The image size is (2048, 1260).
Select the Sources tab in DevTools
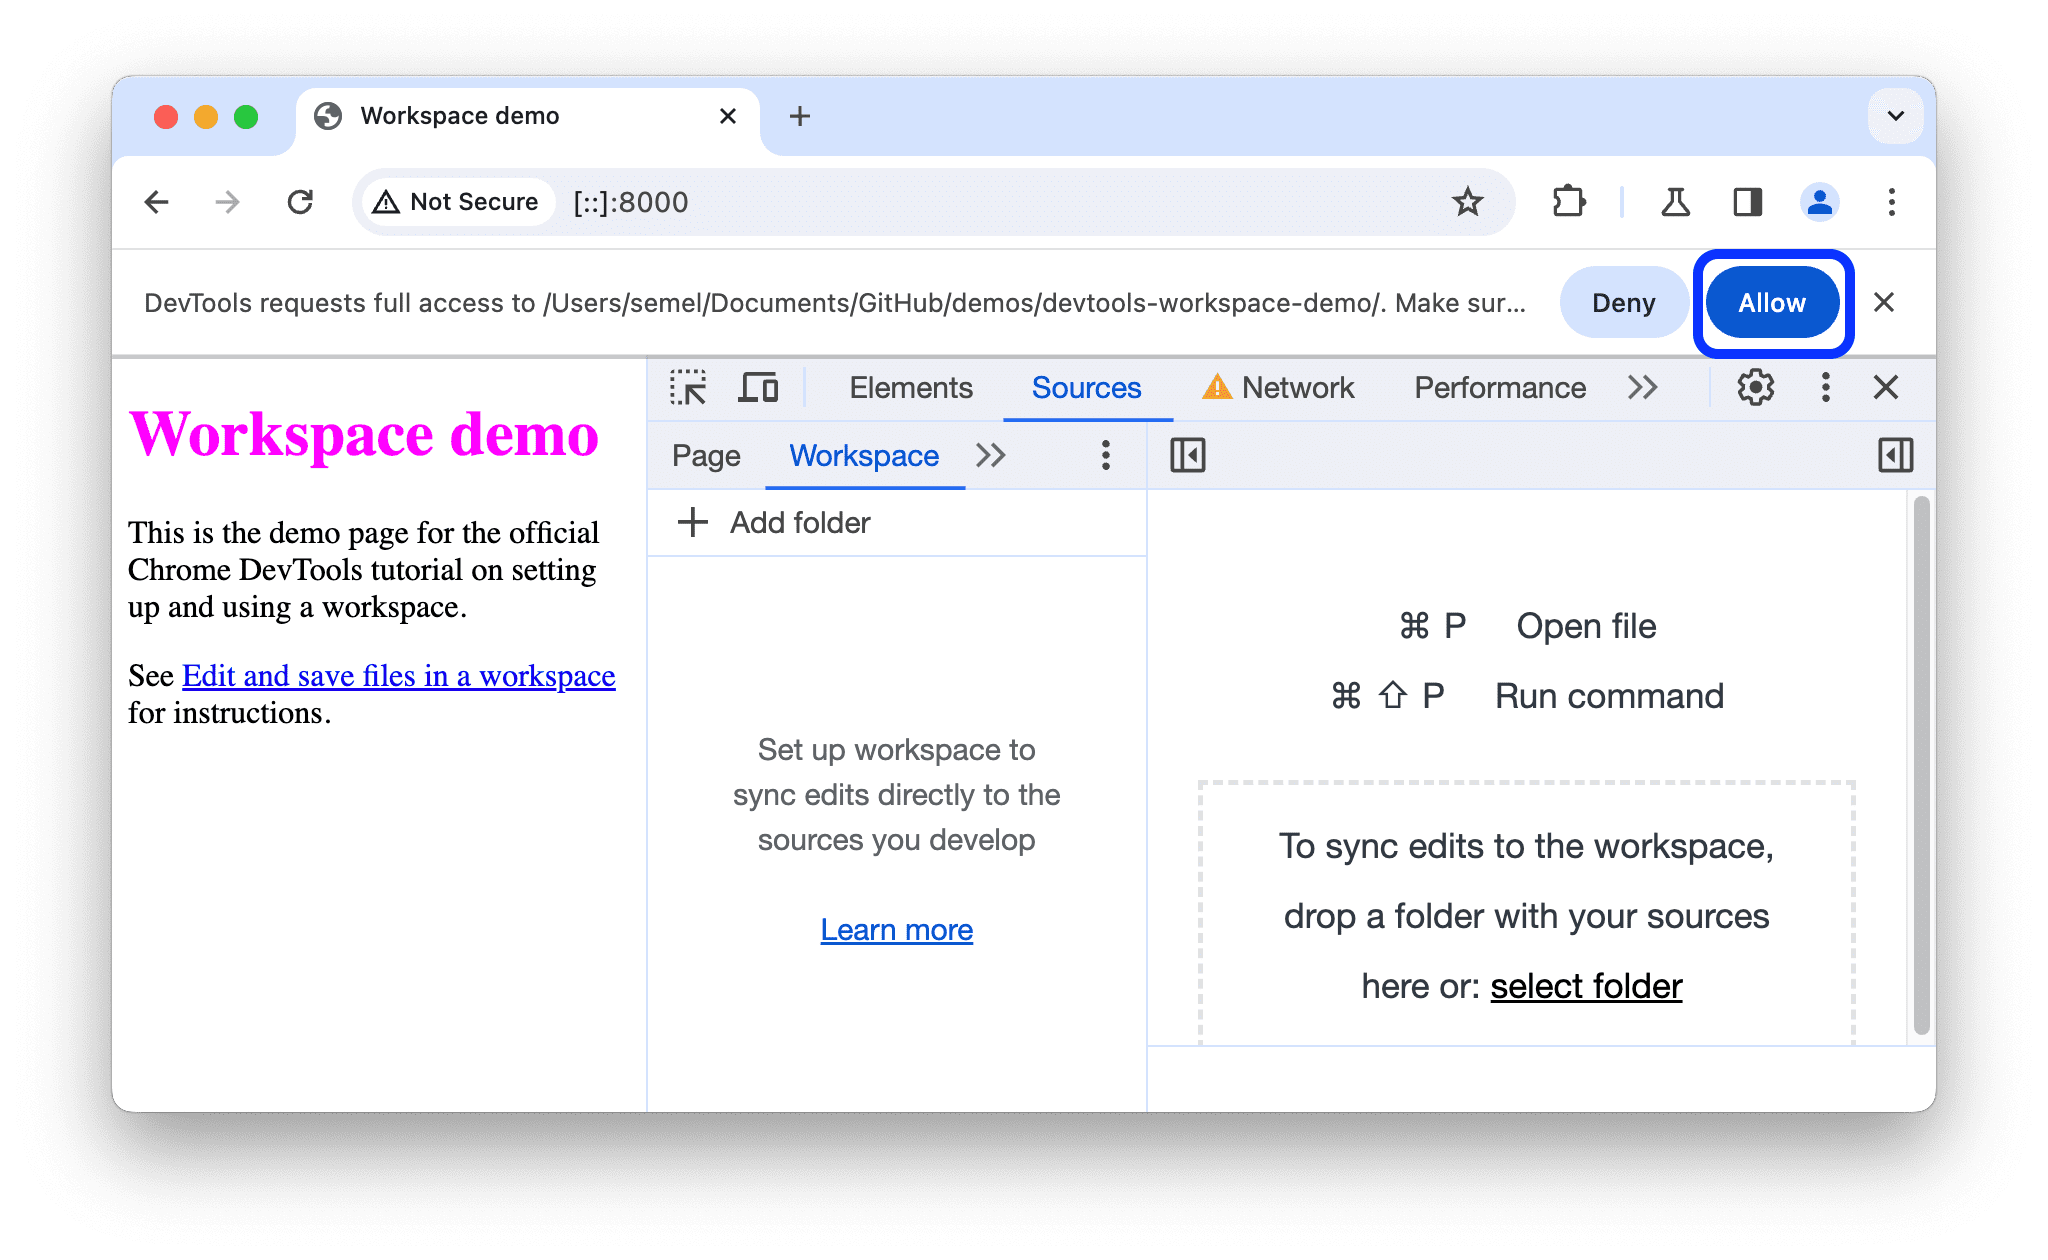(1084, 388)
